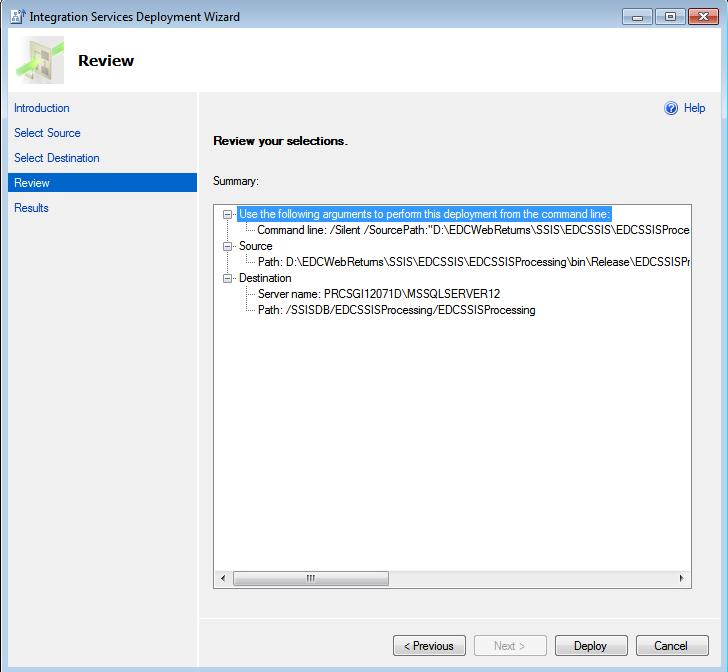728x672 pixels.
Task: Switch to the Select Destination step
Action: 57,158
